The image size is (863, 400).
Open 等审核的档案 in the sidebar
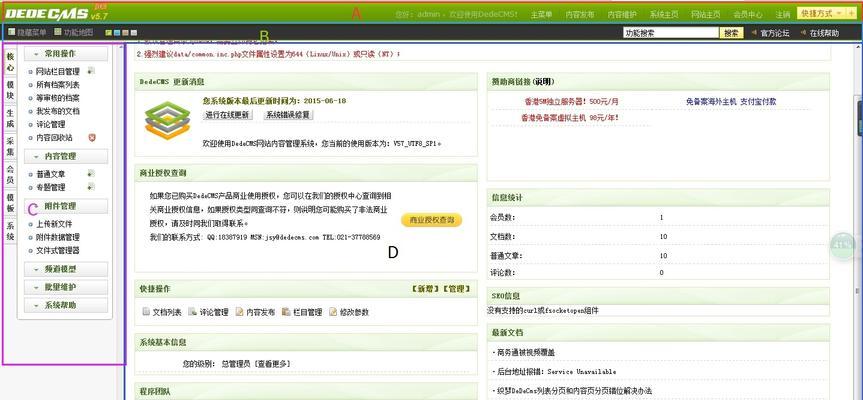click(58, 98)
